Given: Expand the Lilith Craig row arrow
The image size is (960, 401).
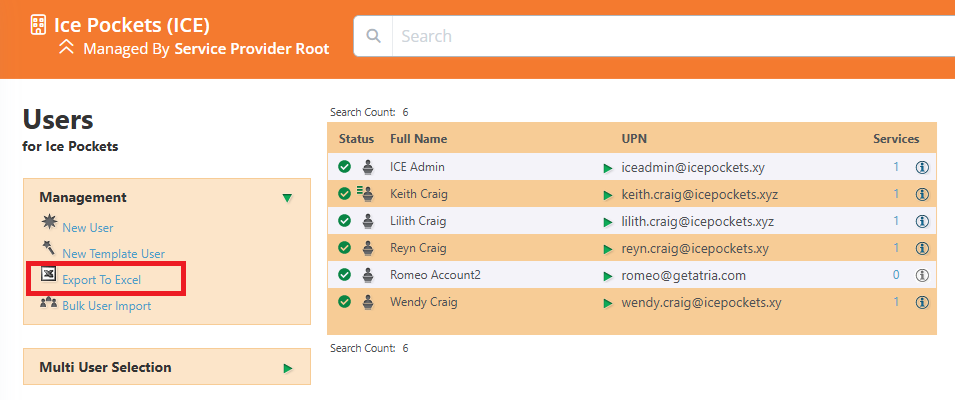Looking at the screenshot, I should click(608, 222).
